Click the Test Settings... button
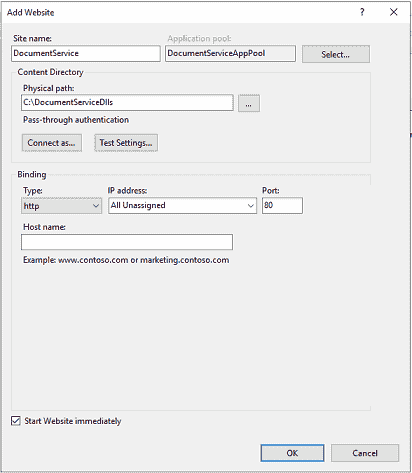This screenshot has width=412, height=473. pyautogui.click(x=126, y=143)
